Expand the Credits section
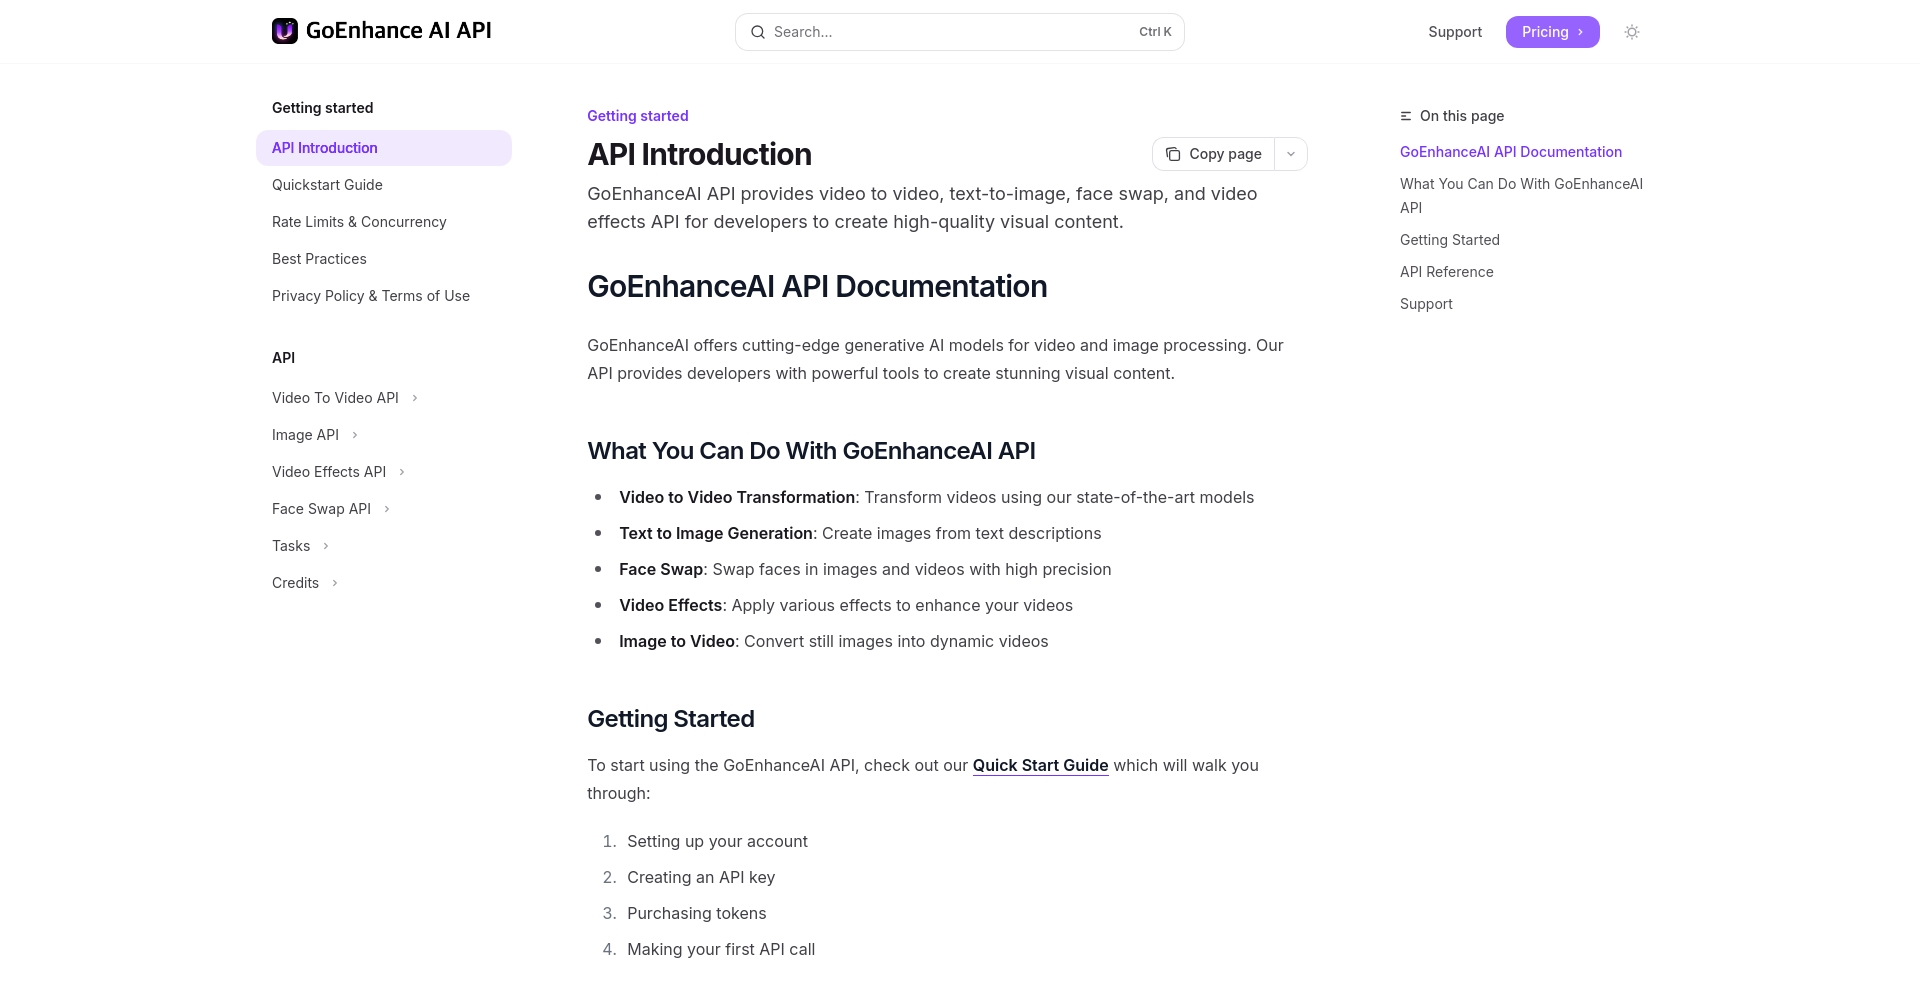 point(335,583)
